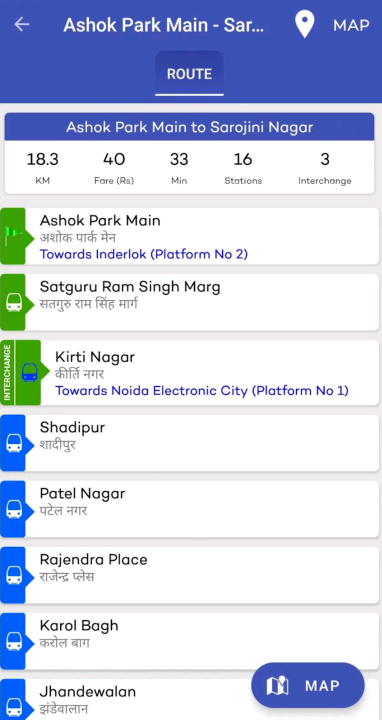382x720 pixels.
Task: Tap the back arrow icon
Action: [22, 25]
